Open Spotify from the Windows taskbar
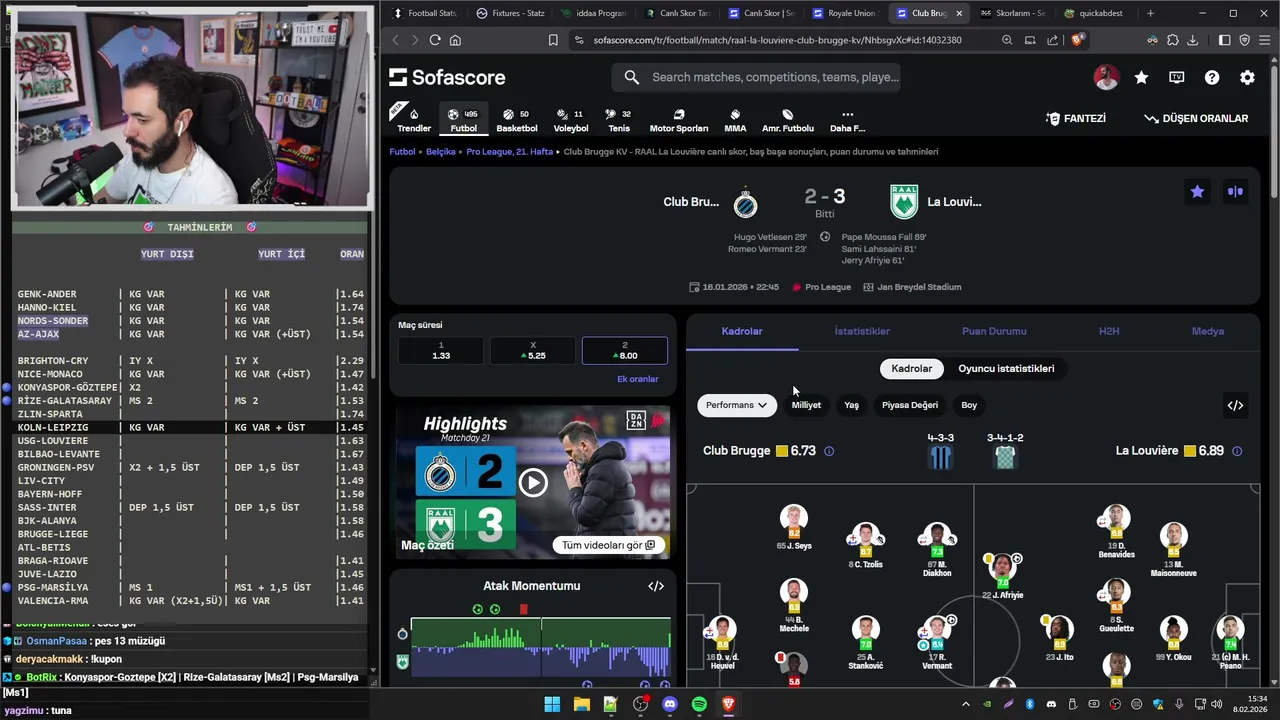 (699, 704)
